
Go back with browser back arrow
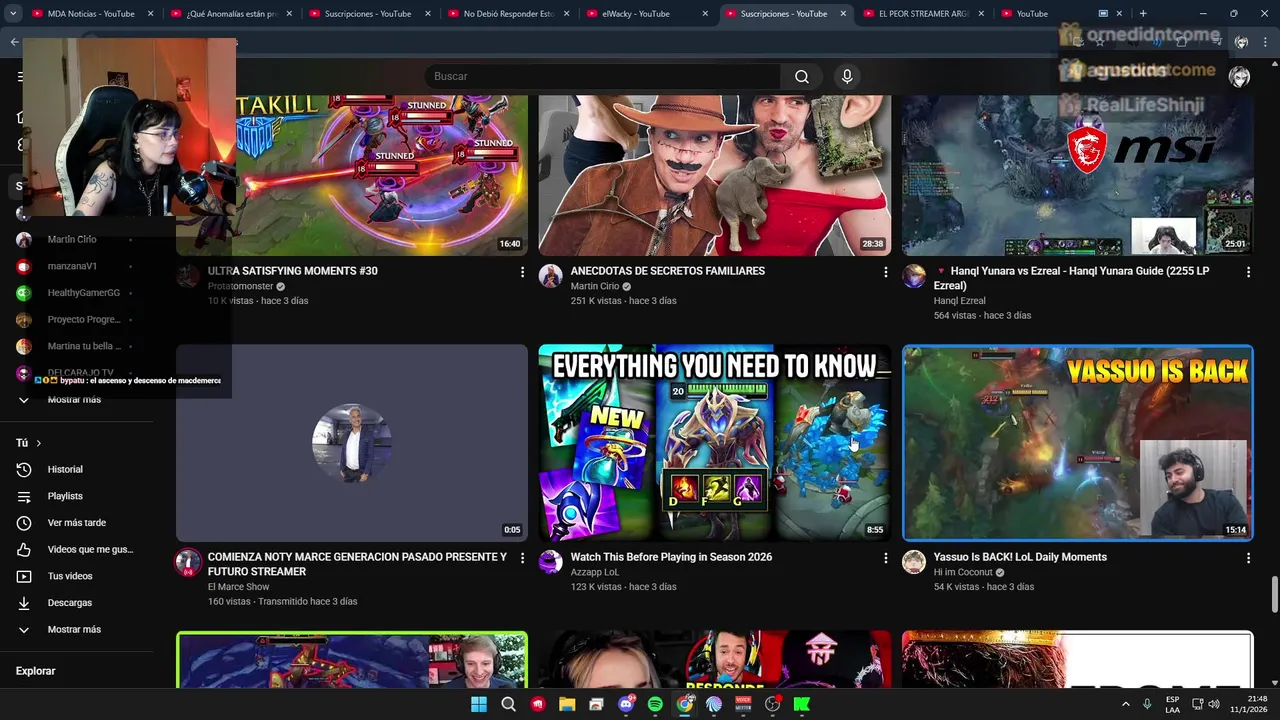click(x=14, y=41)
